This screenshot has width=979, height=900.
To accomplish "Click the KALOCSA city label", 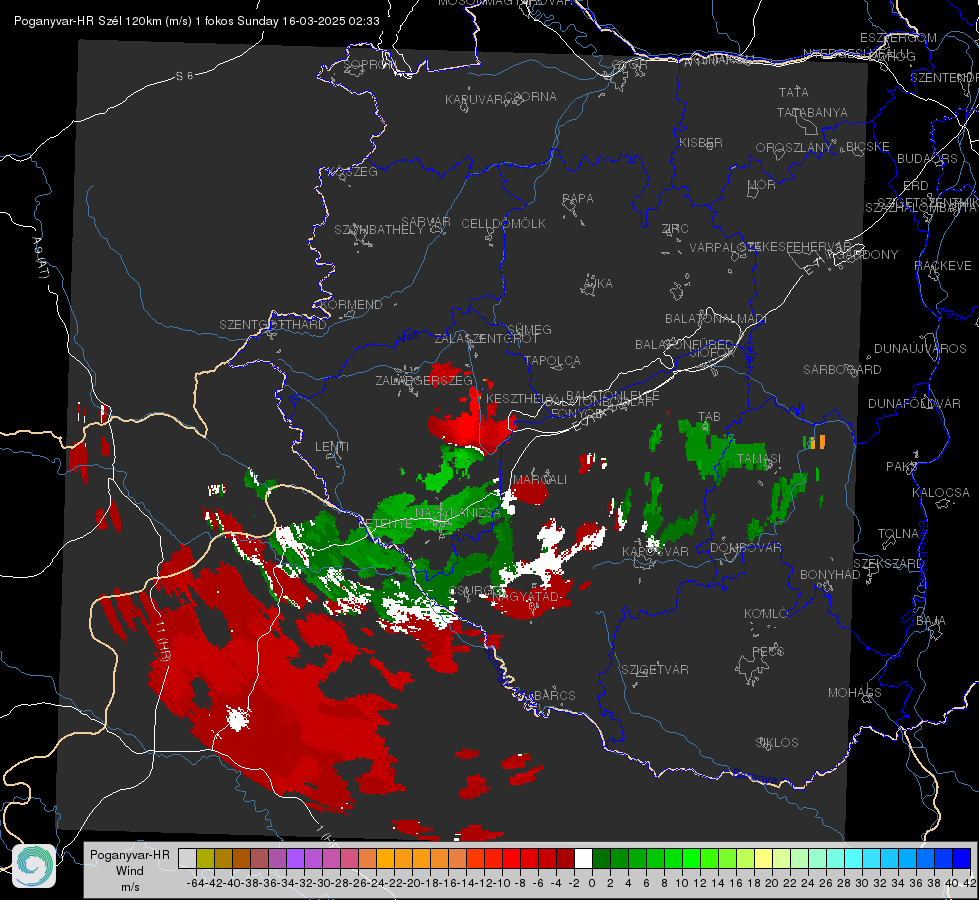I will [x=941, y=493].
